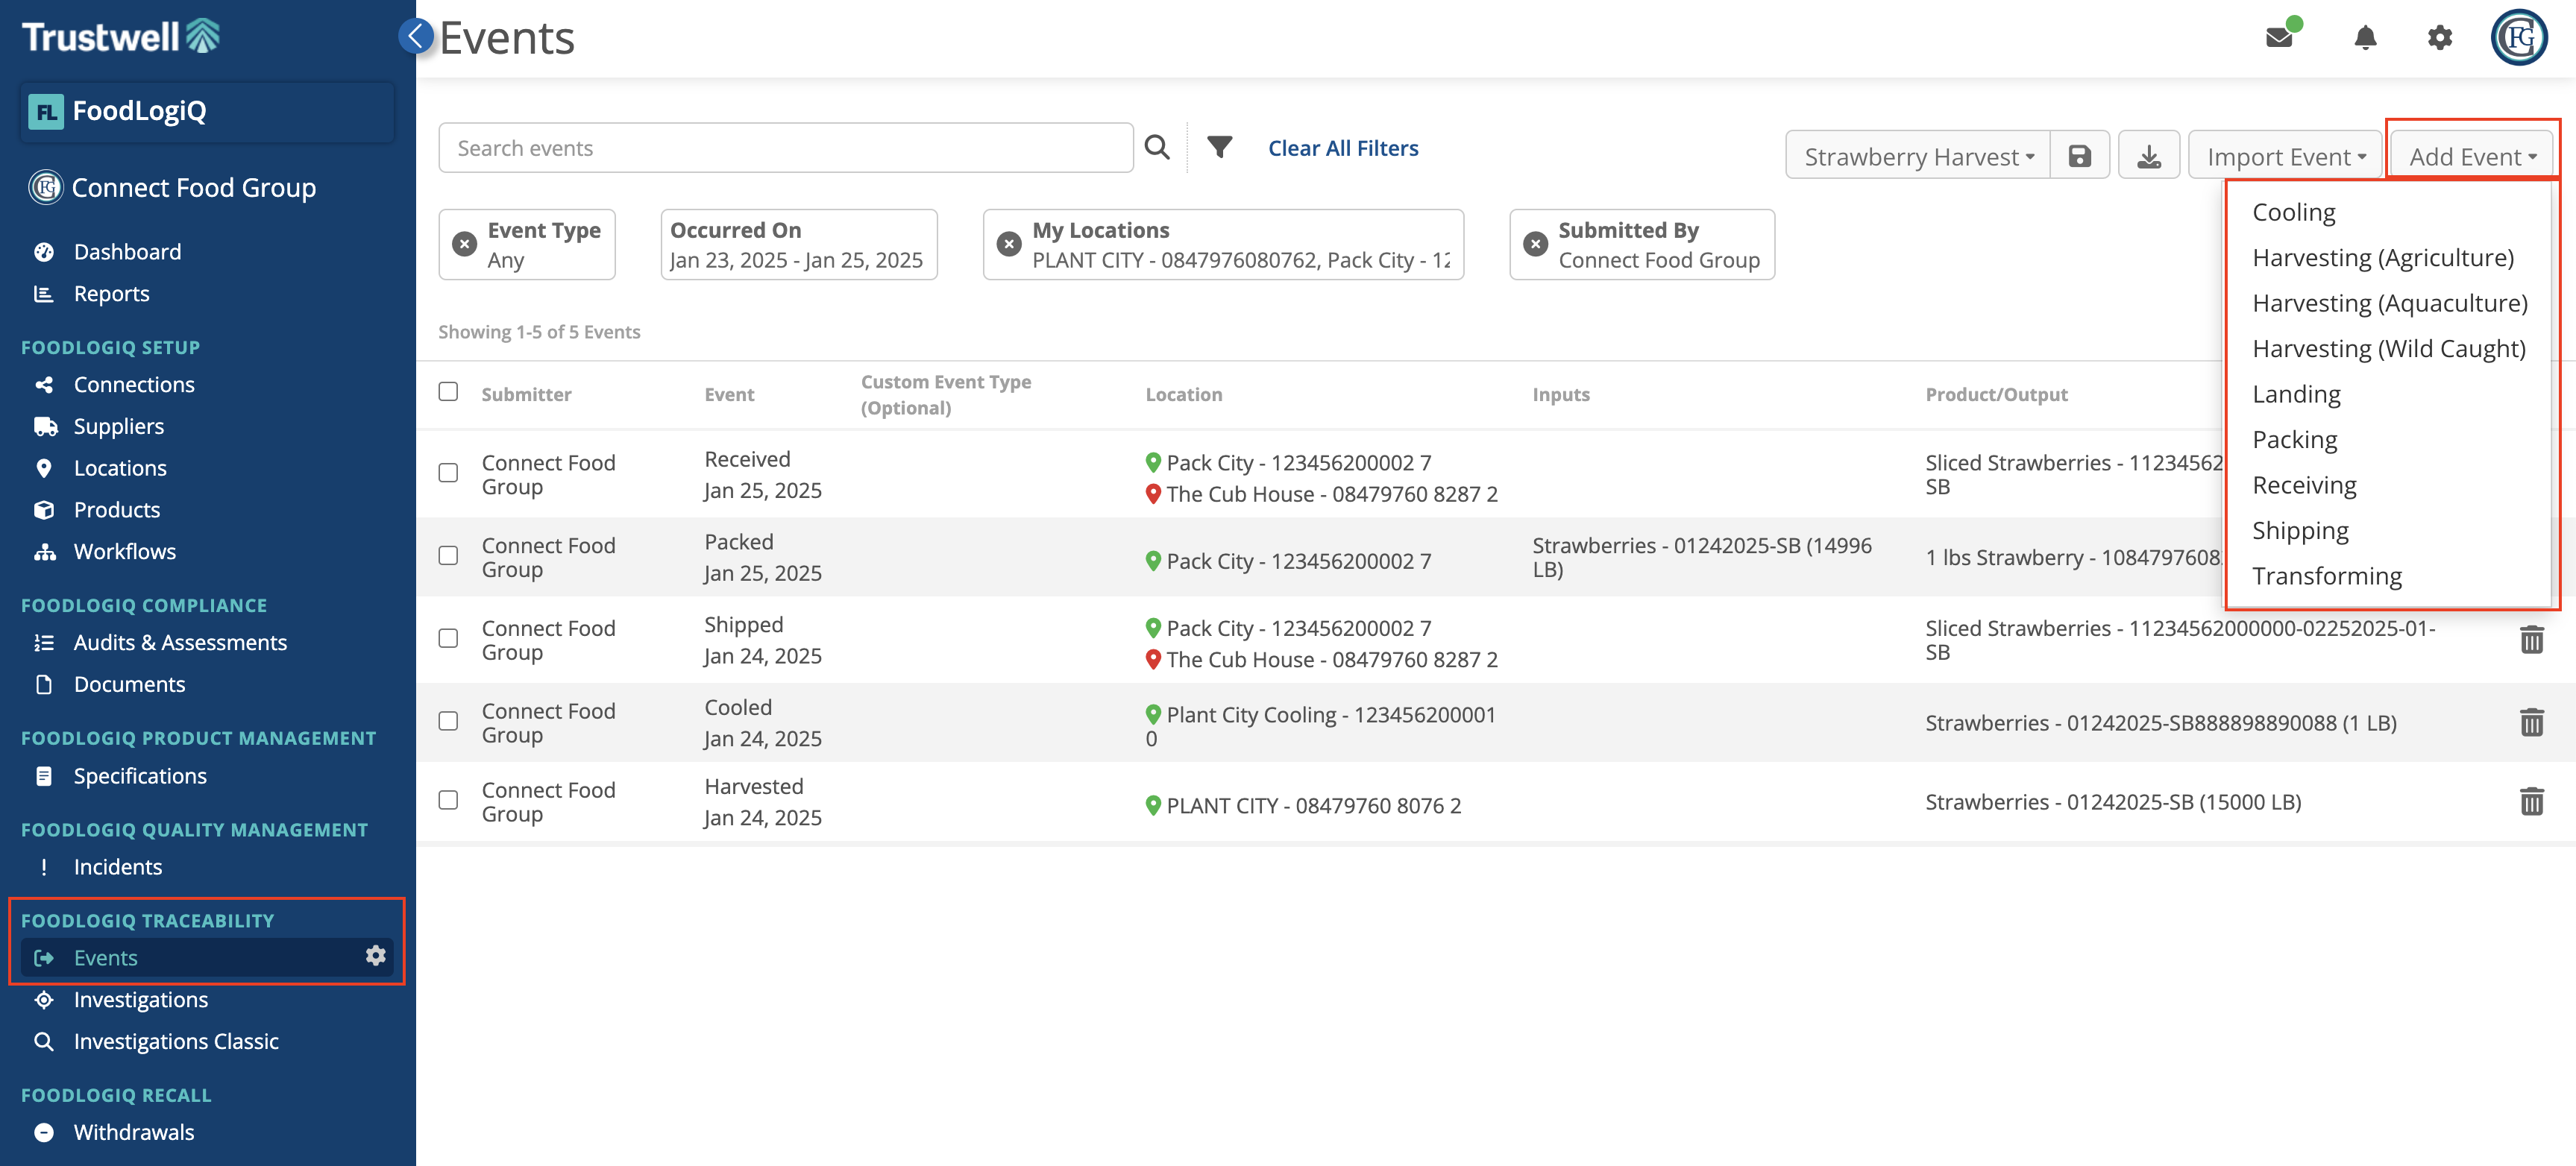Remove the Submitted By filter

point(1534,244)
